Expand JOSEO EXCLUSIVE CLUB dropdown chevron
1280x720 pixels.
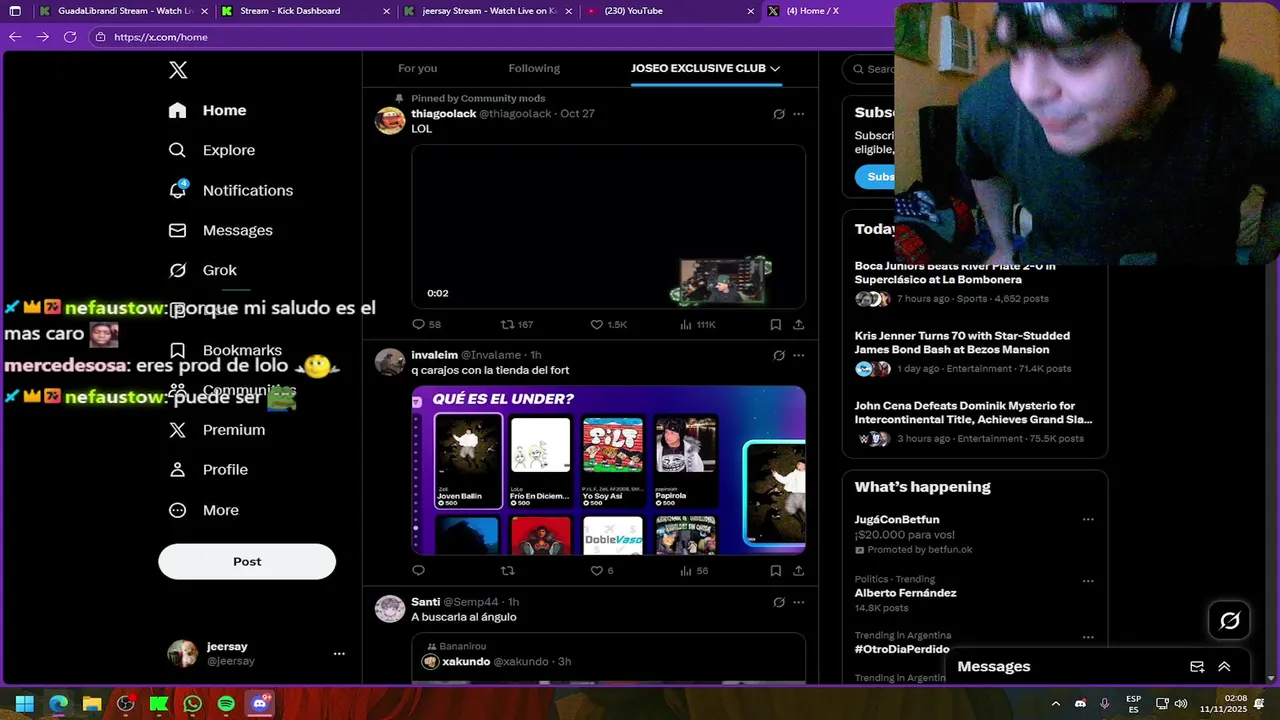pos(775,68)
